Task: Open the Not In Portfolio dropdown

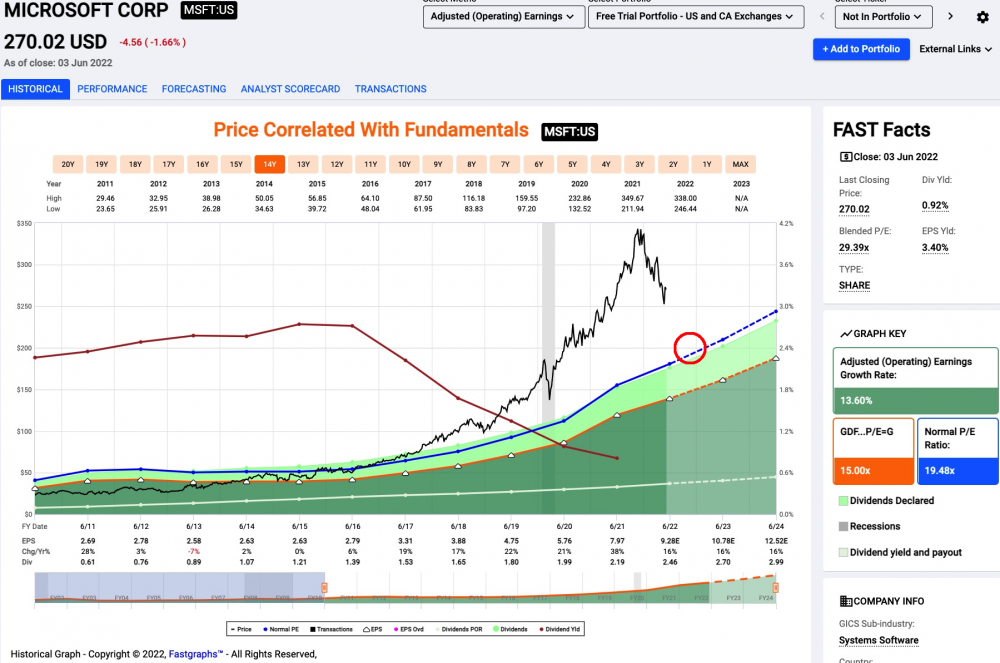Action: click(883, 17)
